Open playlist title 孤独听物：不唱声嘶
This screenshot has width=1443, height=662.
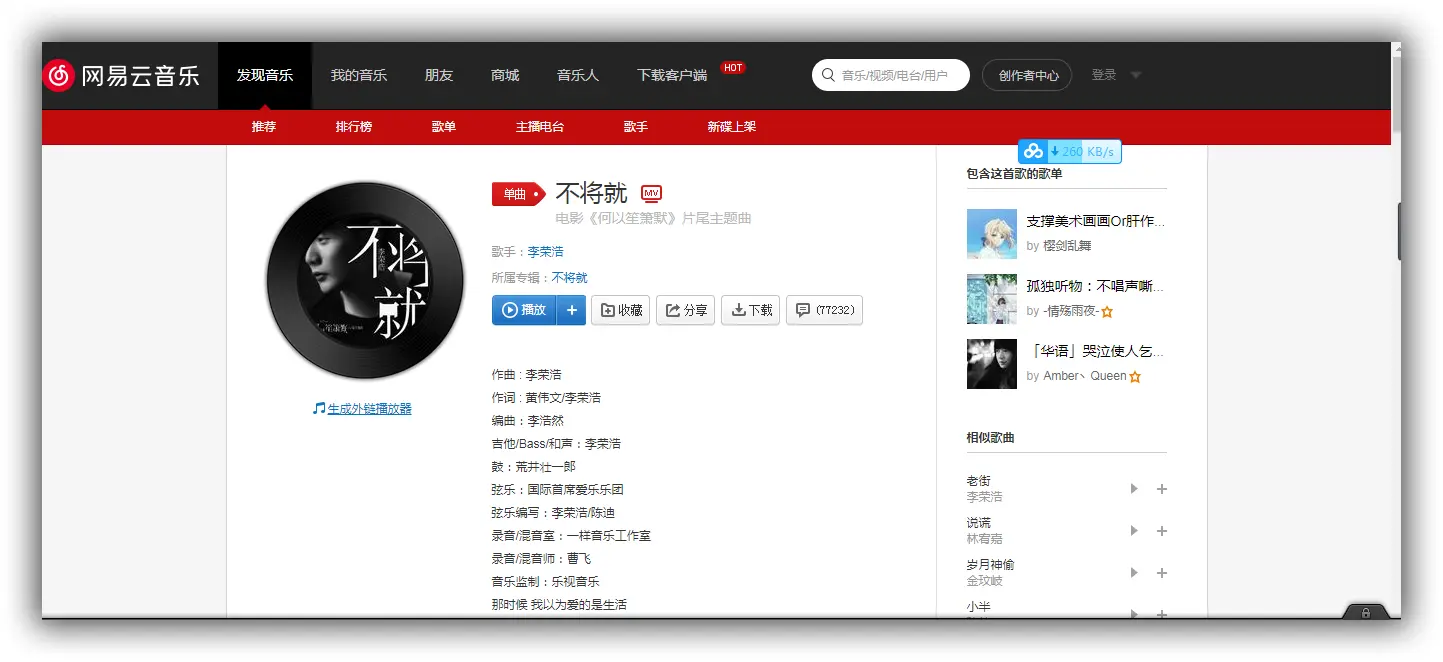click(1096, 286)
